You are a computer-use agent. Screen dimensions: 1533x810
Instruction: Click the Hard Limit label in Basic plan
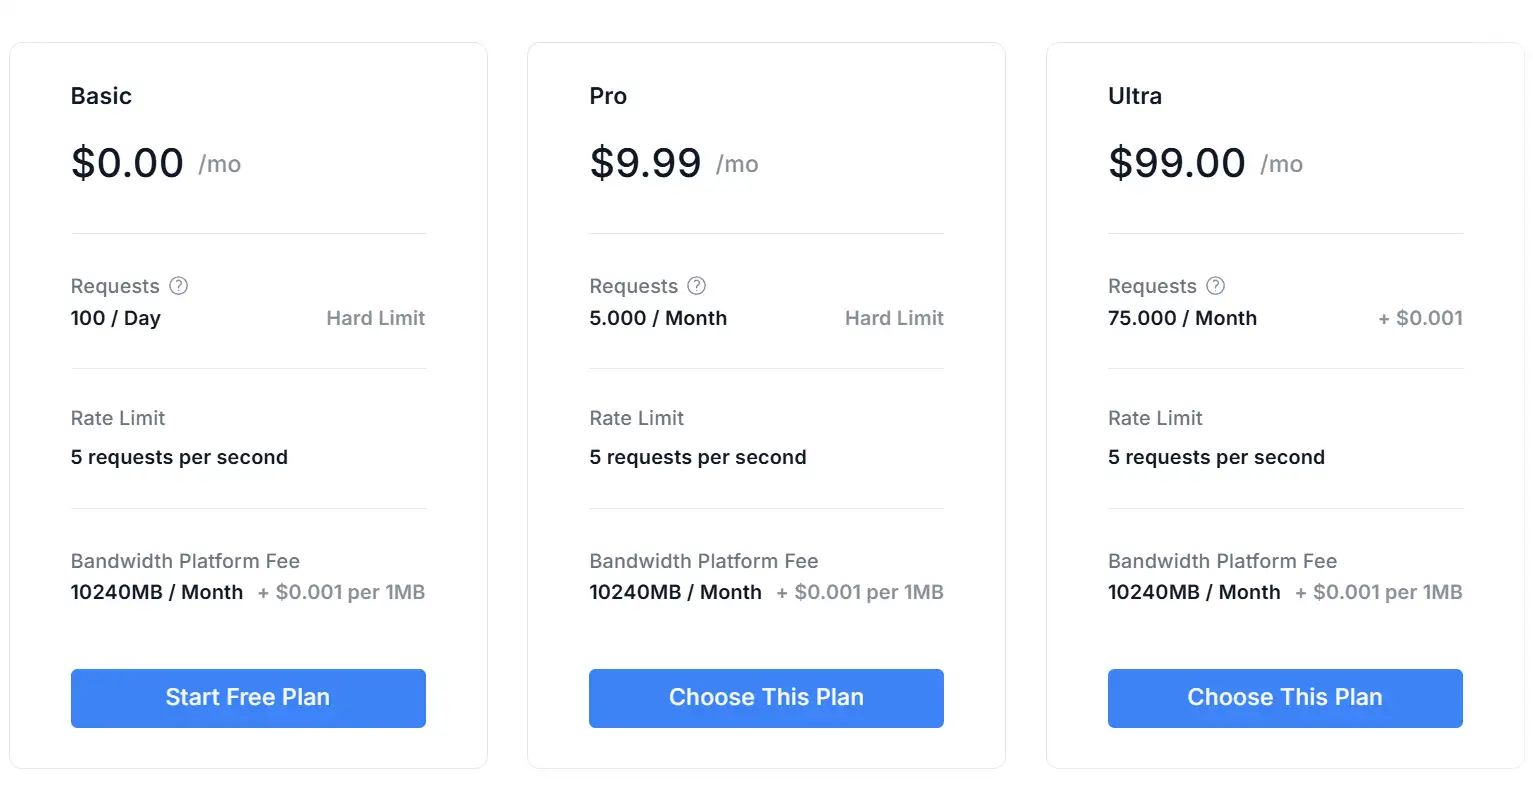point(376,318)
